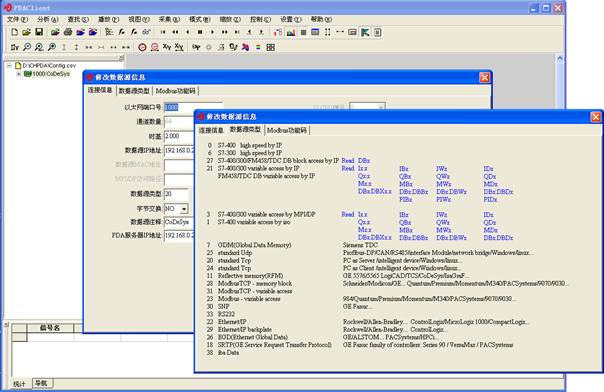Image resolution: width=604 pixels, height=392 pixels.
Task: Click the first Xy plot icon
Action: (166, 47)
